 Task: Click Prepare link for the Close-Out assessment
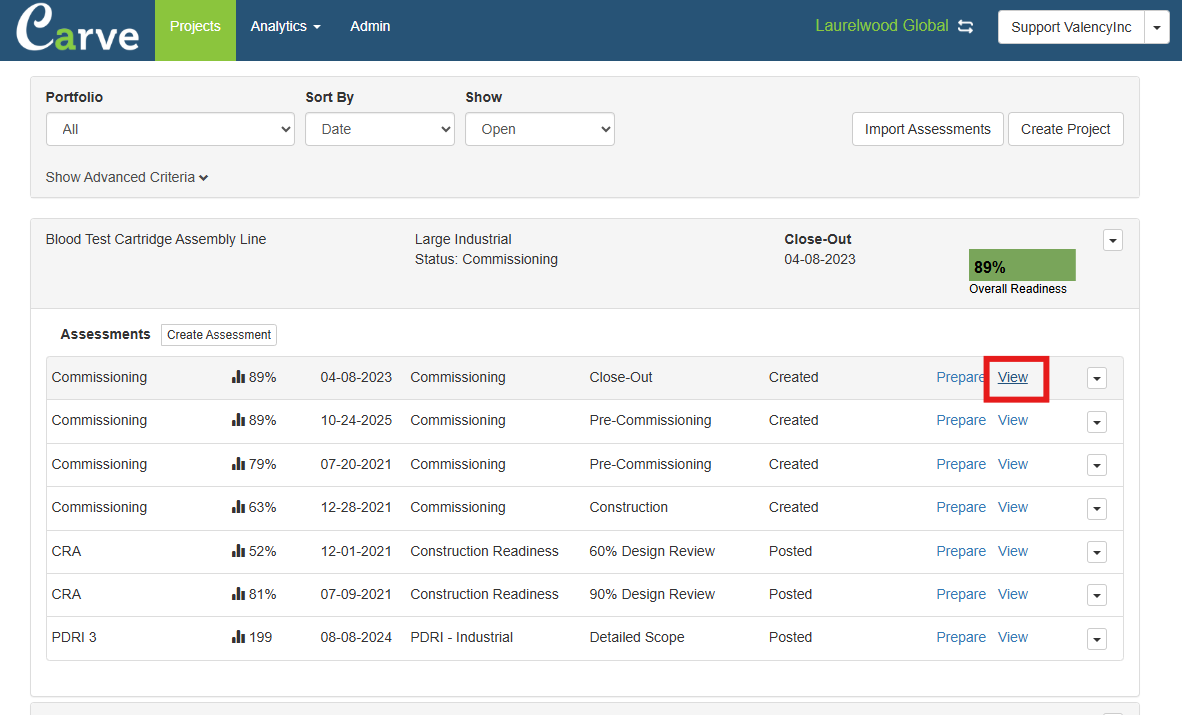[960, 377]
